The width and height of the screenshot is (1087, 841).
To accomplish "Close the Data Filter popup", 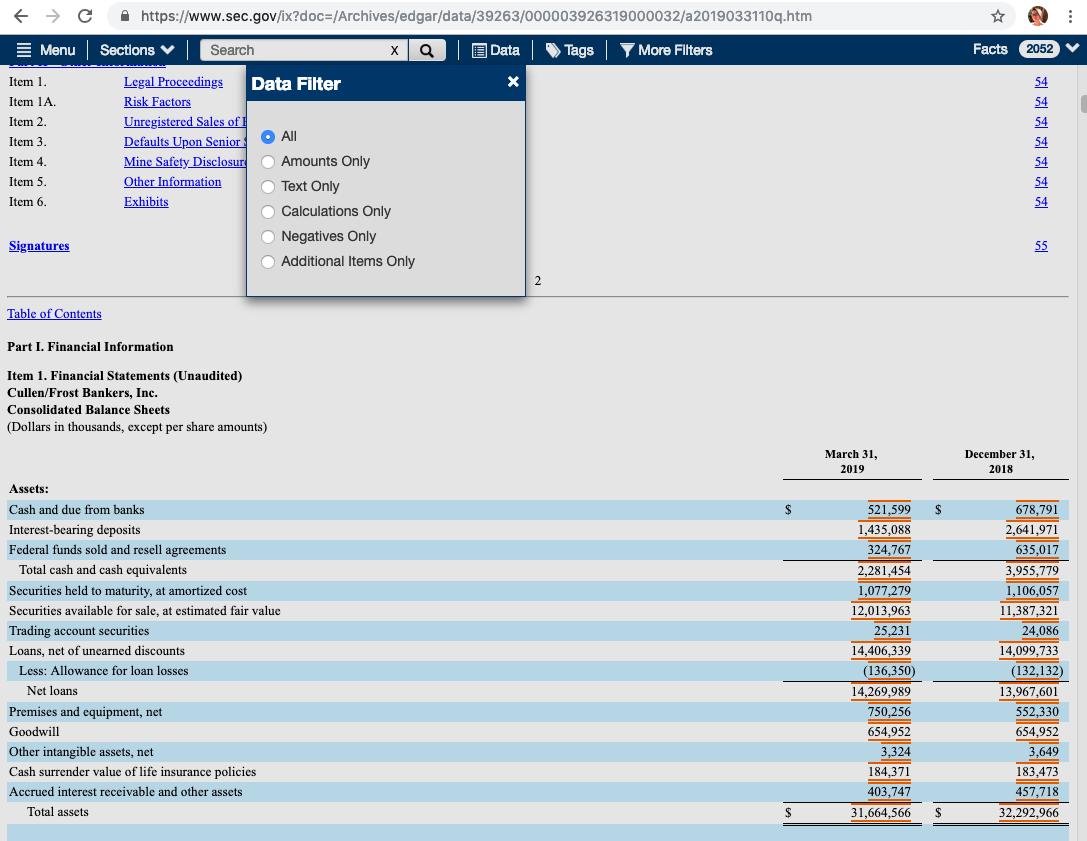I will pos(513,82).
